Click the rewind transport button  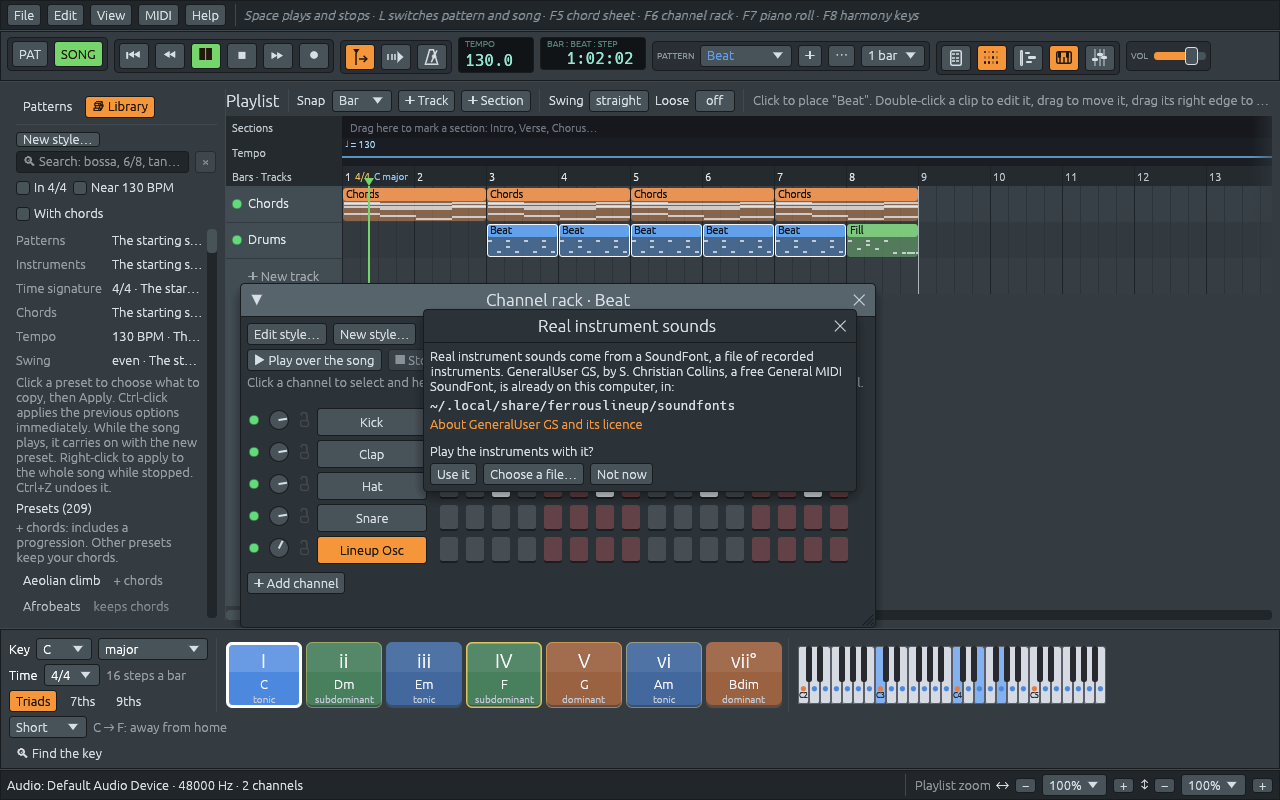coord(169,56)
